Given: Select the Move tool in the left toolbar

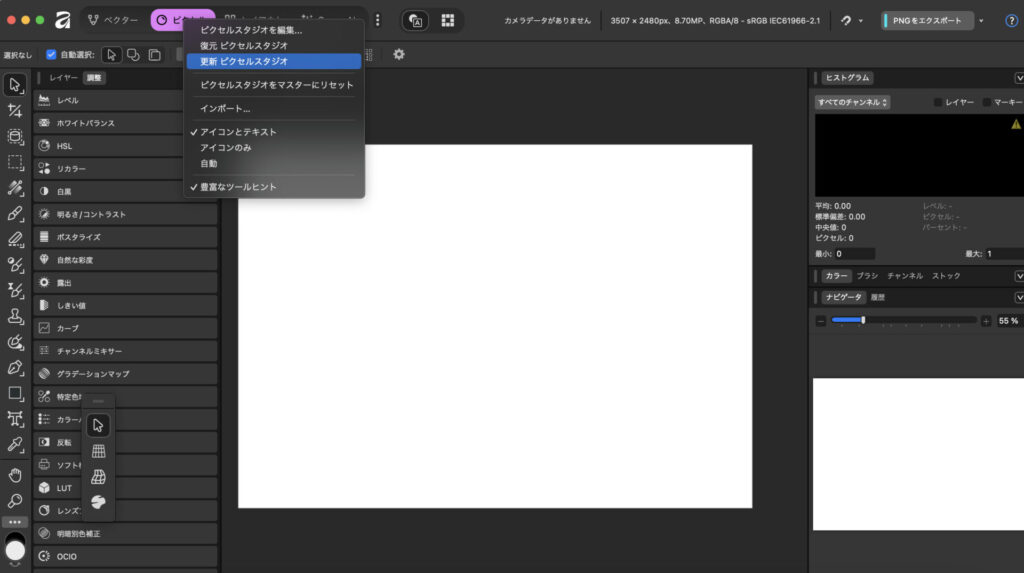Looking at the screenshot, I should [x=15, y=84].
